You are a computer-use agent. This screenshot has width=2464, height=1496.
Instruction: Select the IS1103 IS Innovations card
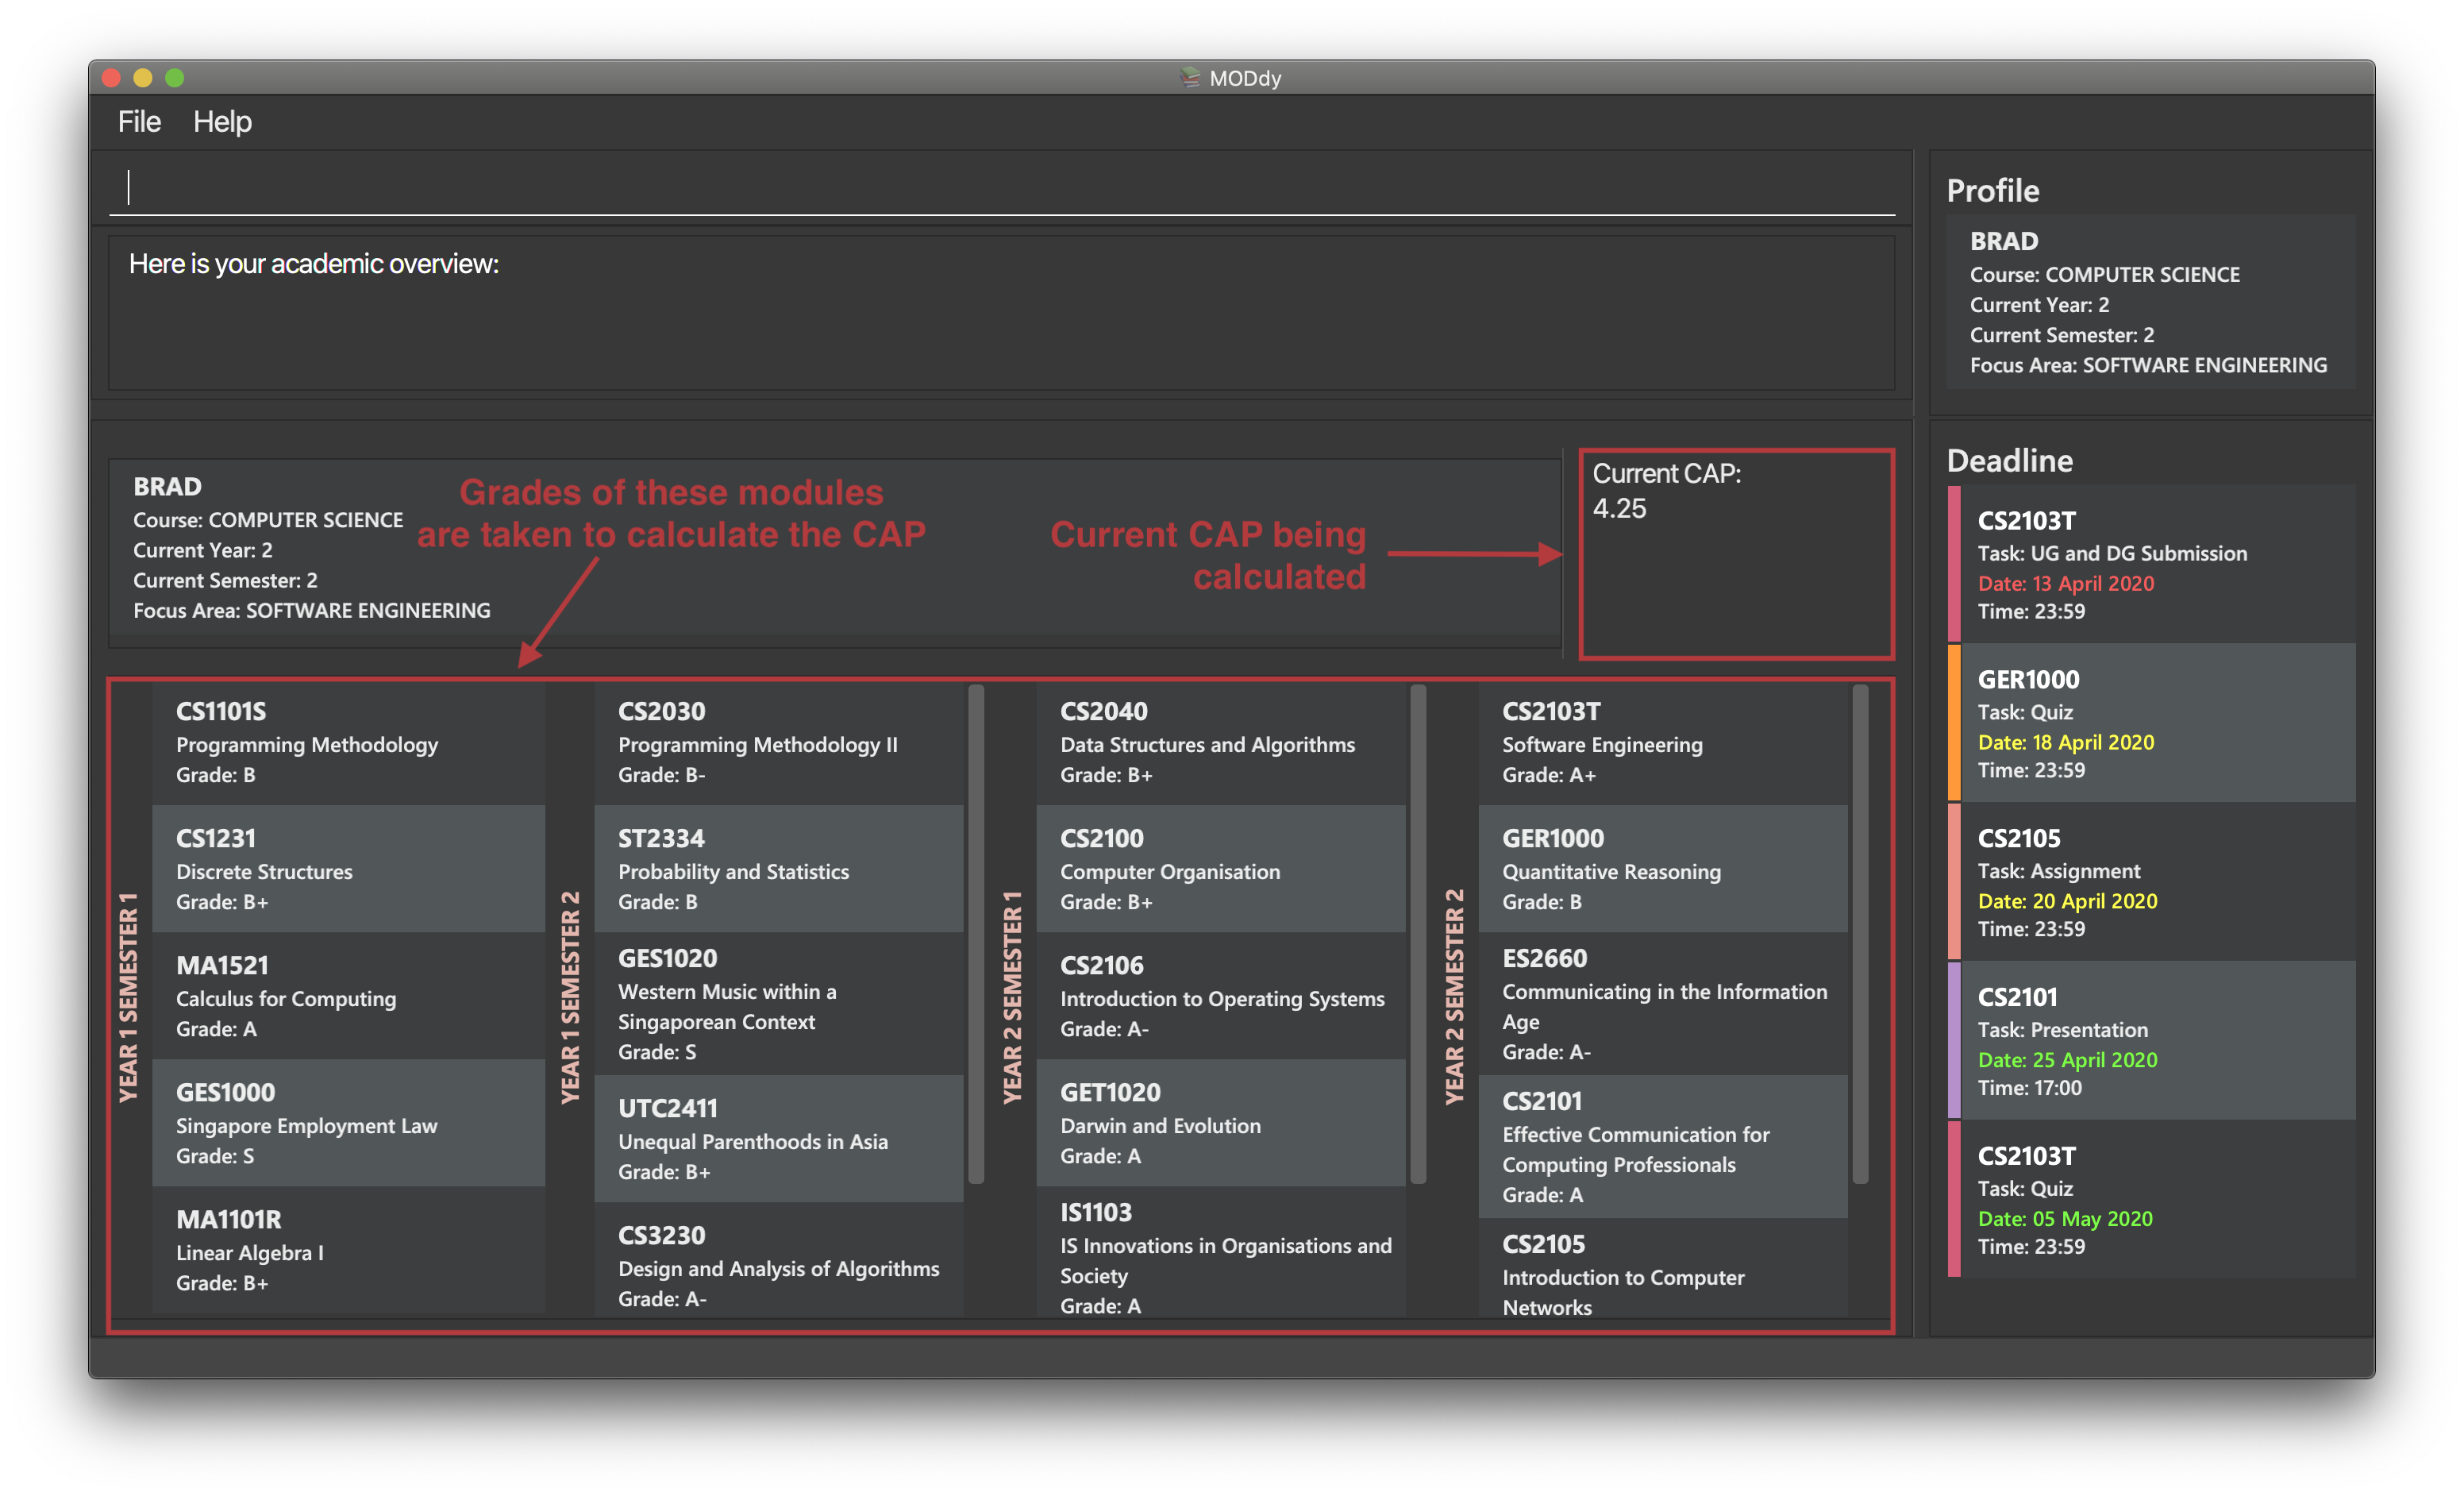tap(1221, 1252)
